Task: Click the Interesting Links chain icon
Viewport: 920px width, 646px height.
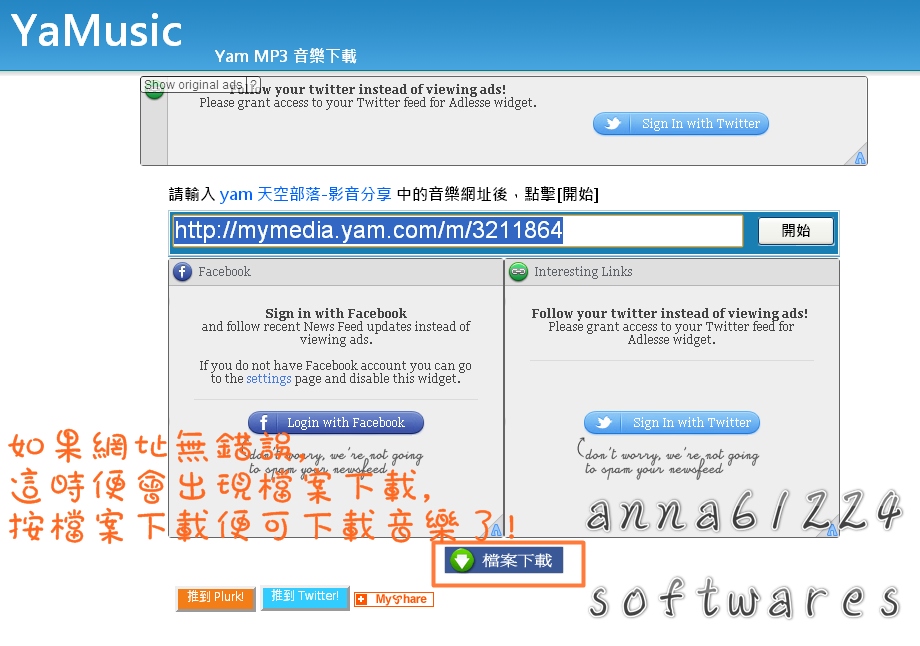Action: tap(518, 272)
